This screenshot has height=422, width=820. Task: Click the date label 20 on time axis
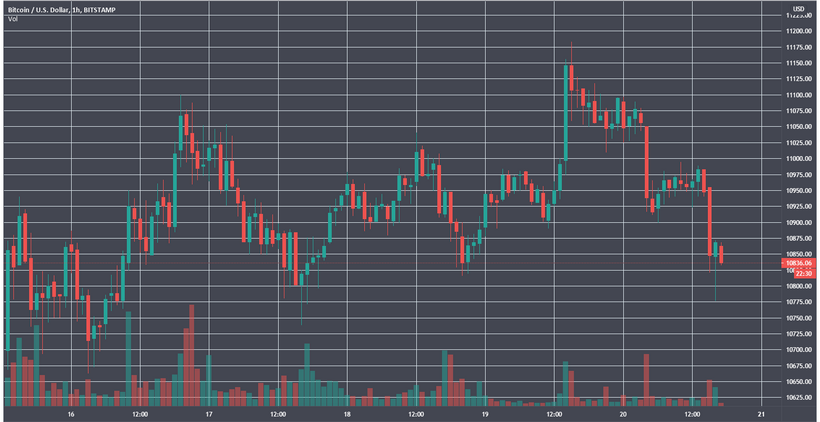click(x=623, y=413)
